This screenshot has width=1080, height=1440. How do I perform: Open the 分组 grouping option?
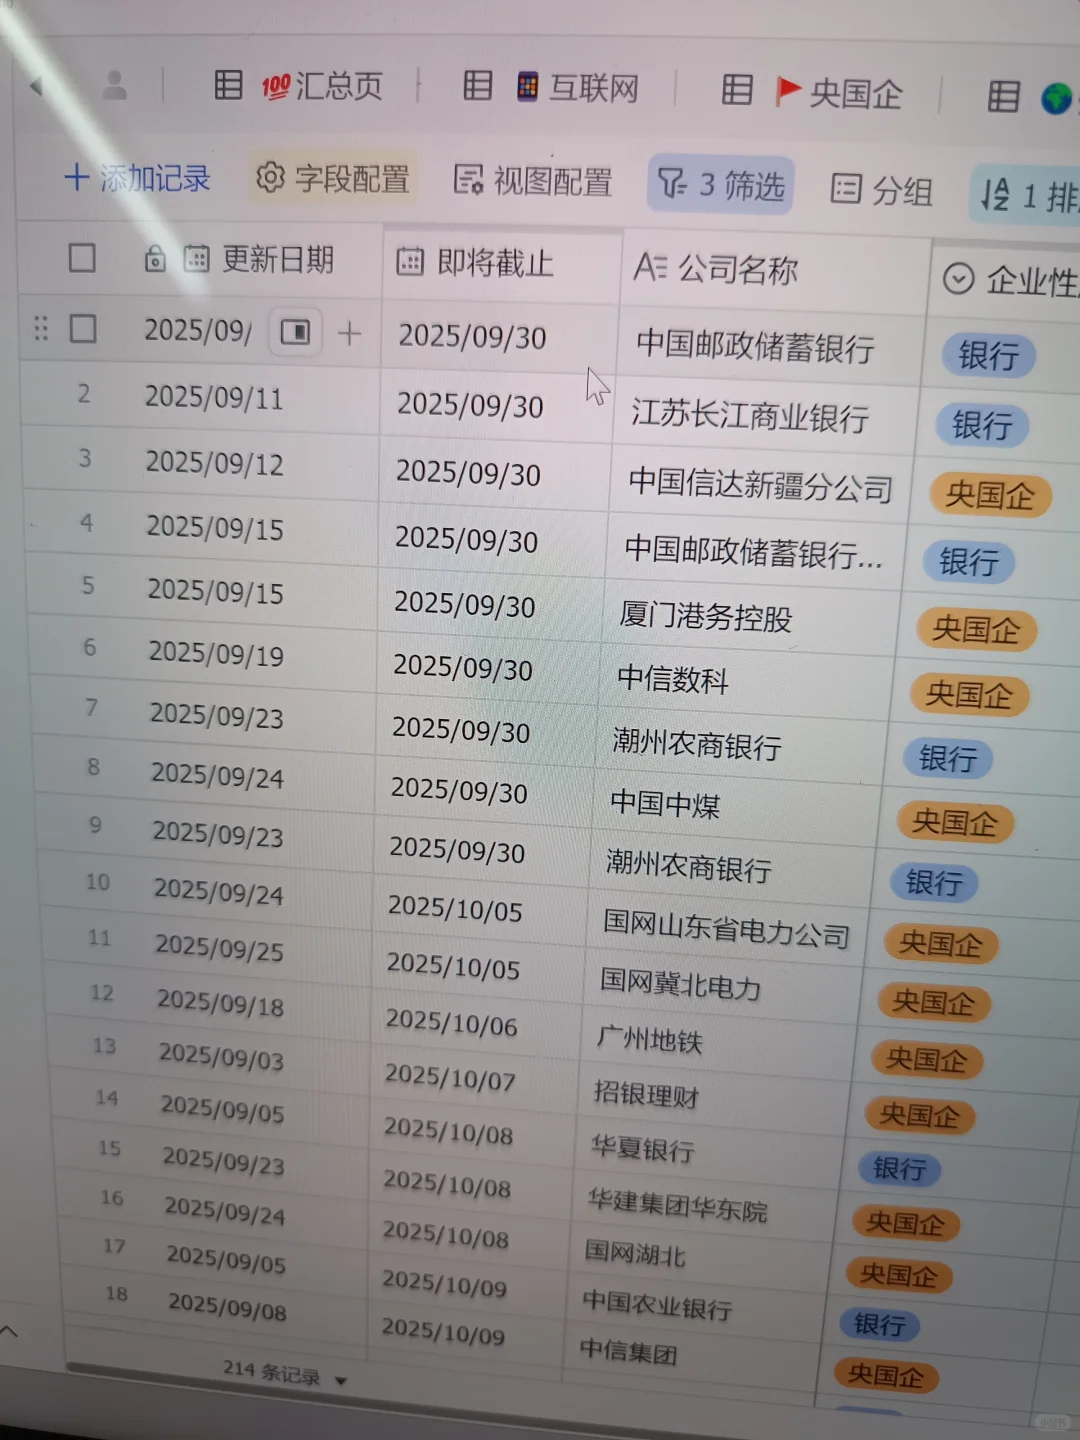pos(882,189)
